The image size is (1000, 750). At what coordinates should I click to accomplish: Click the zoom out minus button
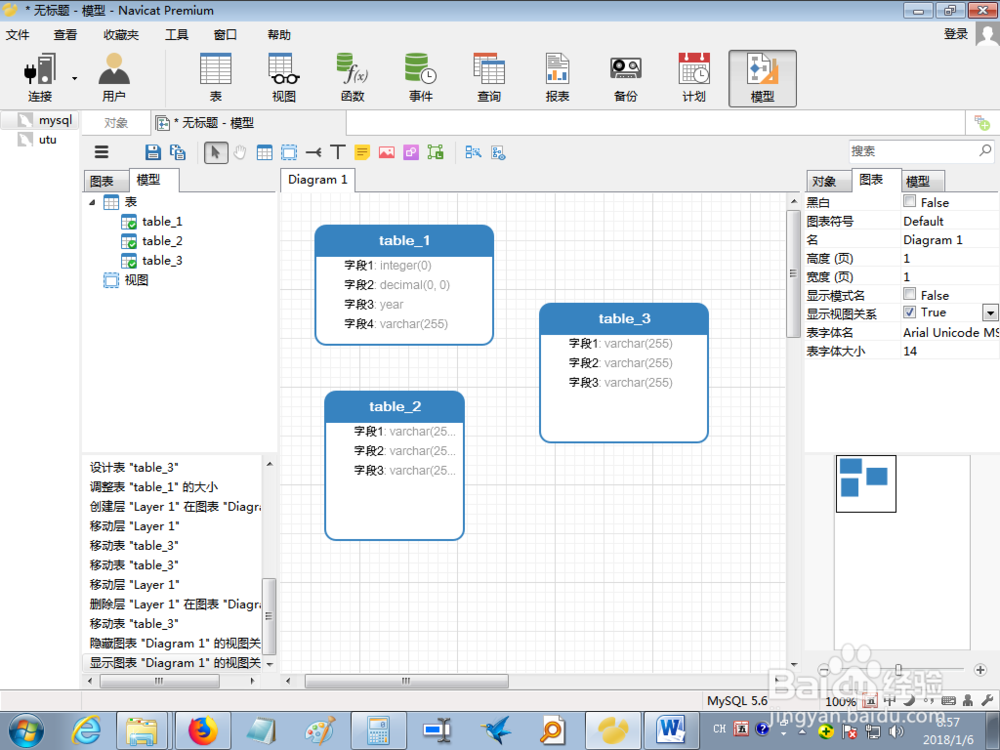point(824,670)
